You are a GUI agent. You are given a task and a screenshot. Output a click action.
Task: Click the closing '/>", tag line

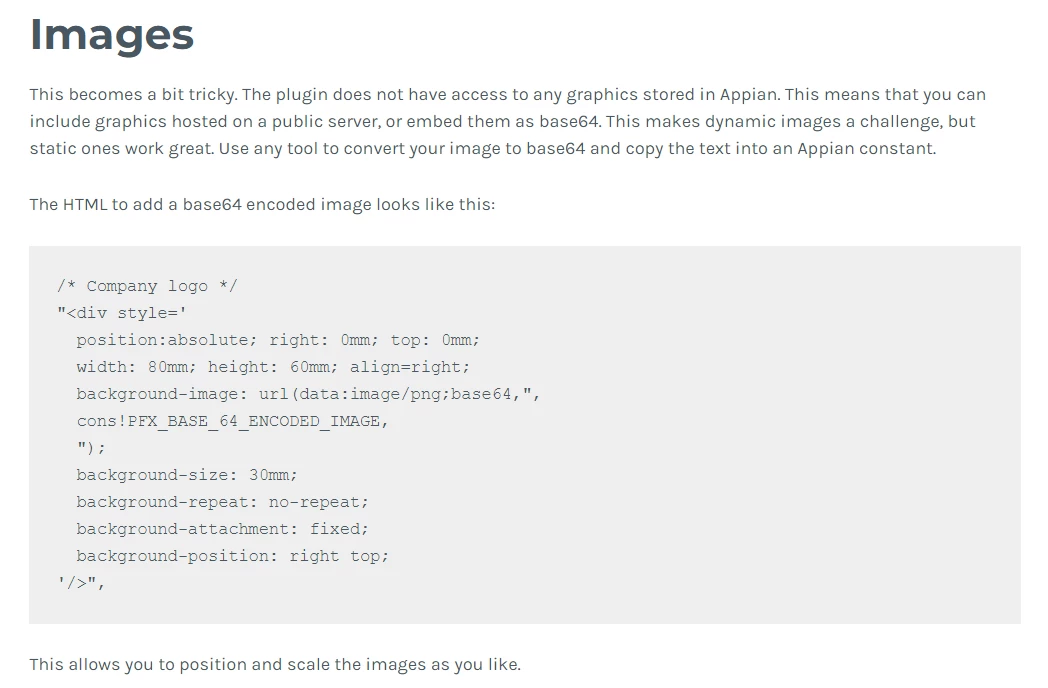(81, 583)
